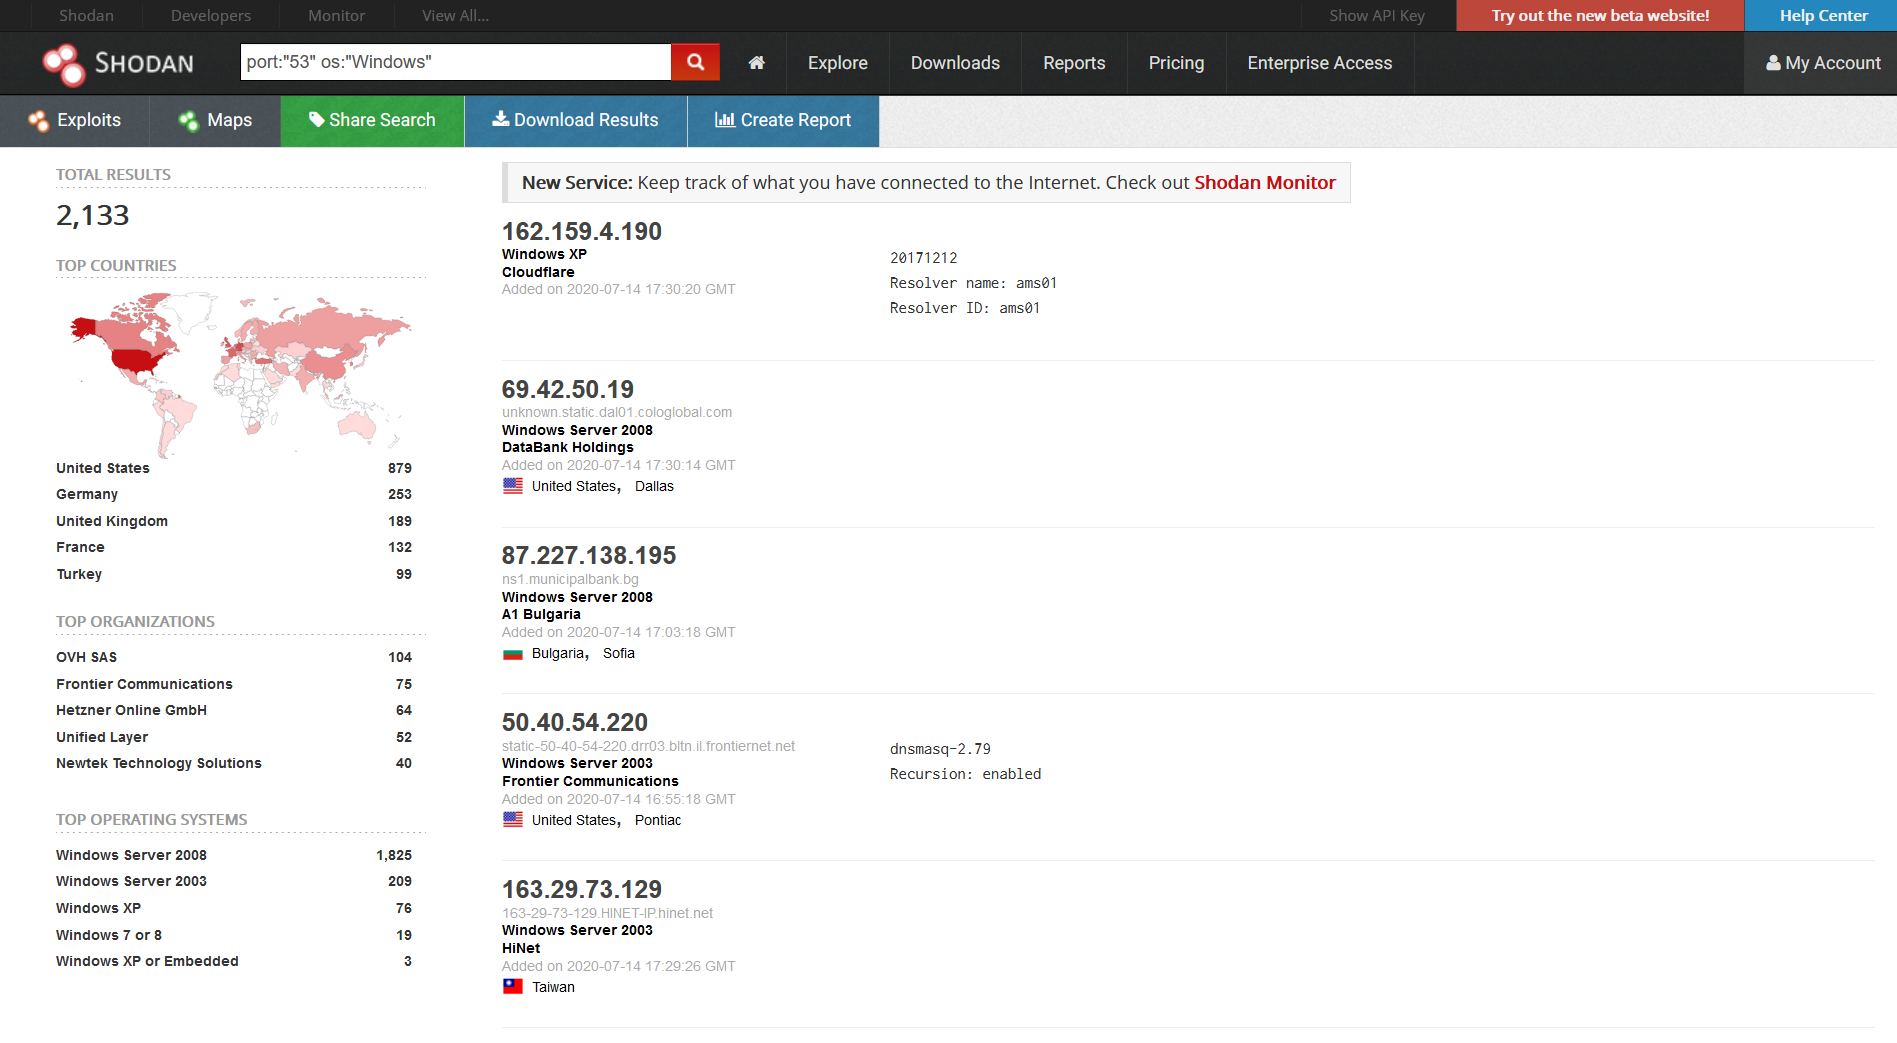Open result 69.42.50.19
This screenshot has width=1897, height=1043.
[x=568, y=390]
